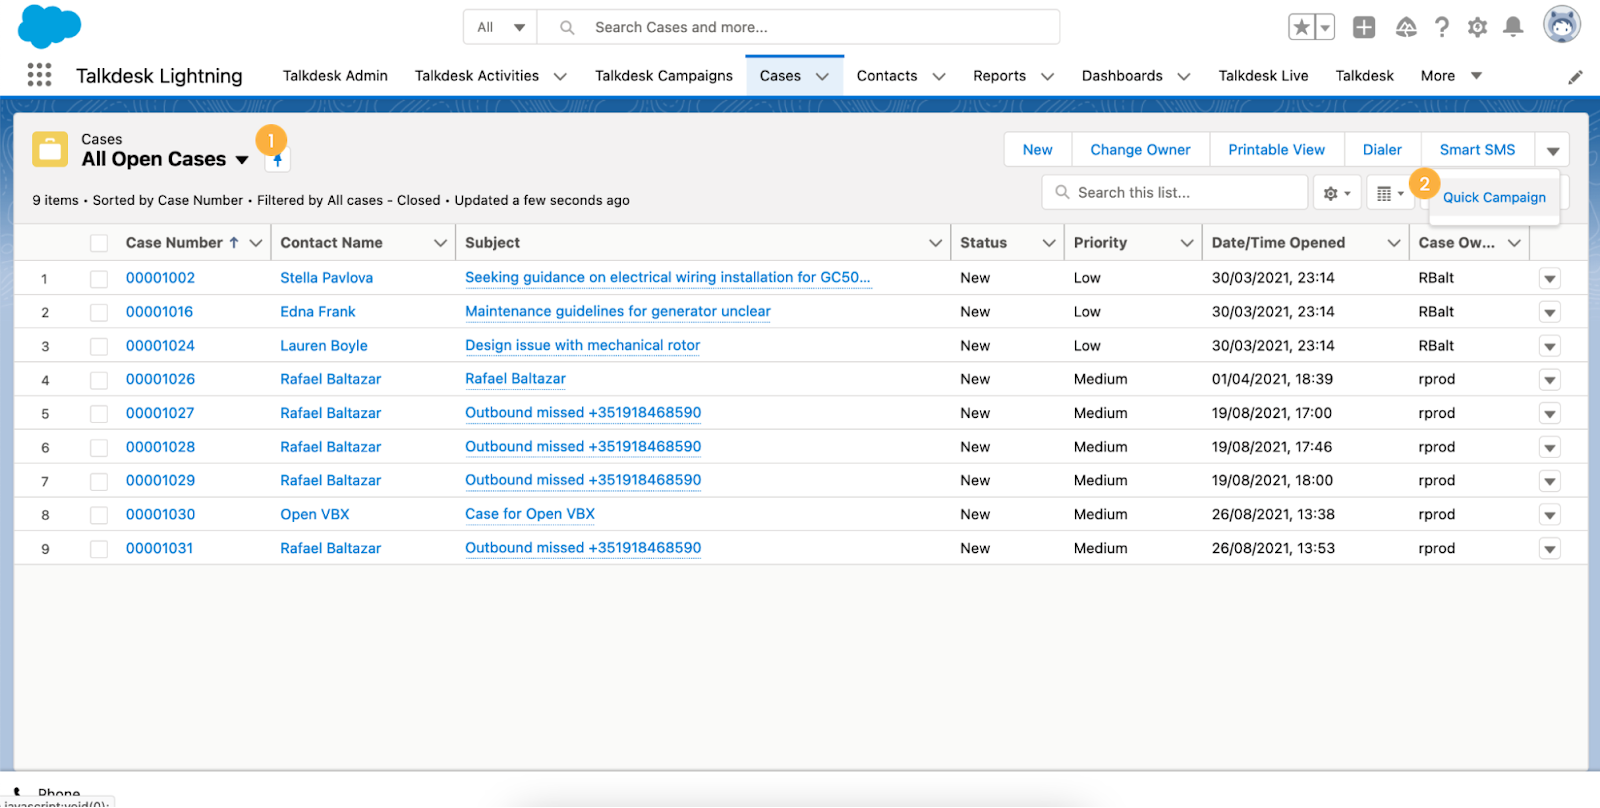Screen dimensions: 1600x808
Task: Focus the Search Cases and more field
Action: pyautogui.click(x=798, y=27)
